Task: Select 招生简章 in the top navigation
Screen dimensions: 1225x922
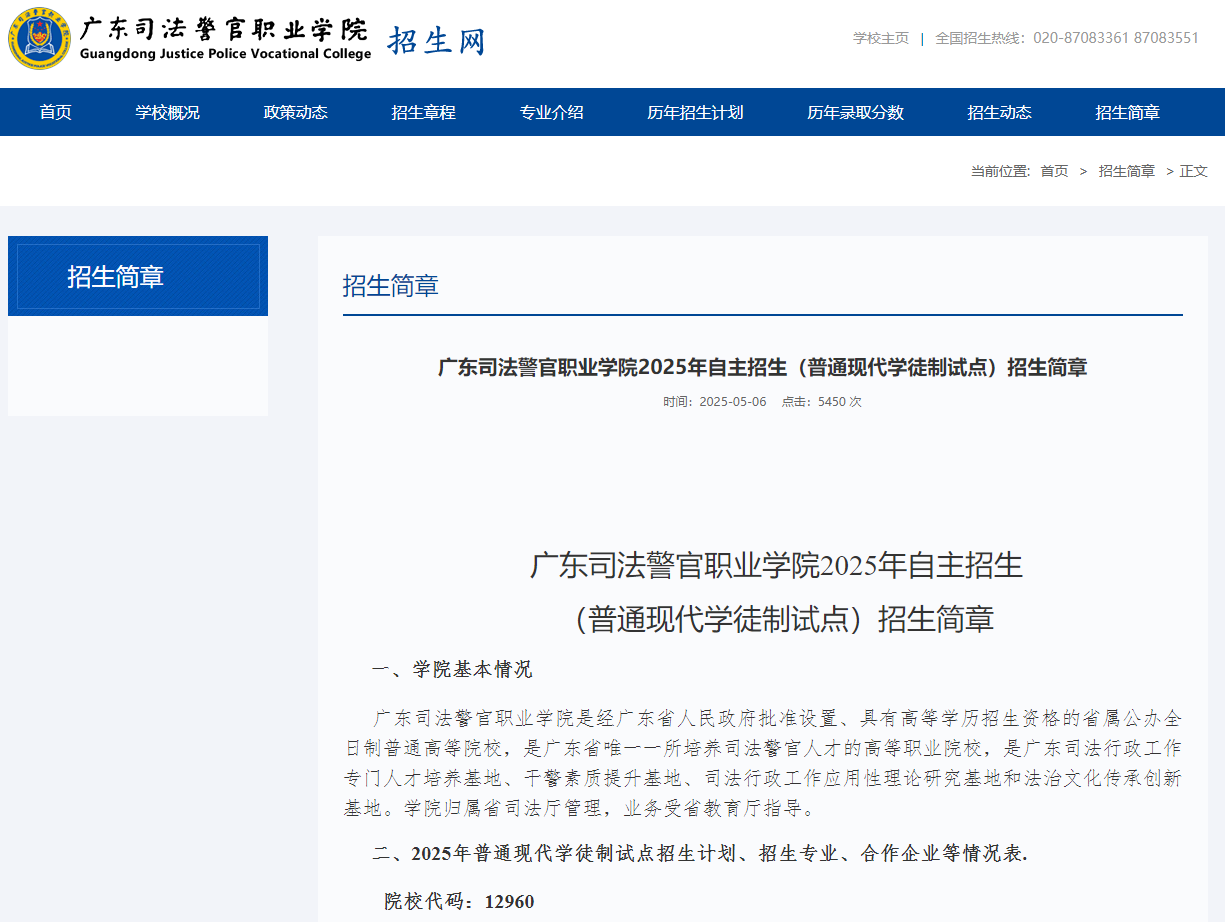Action: 1127,112
